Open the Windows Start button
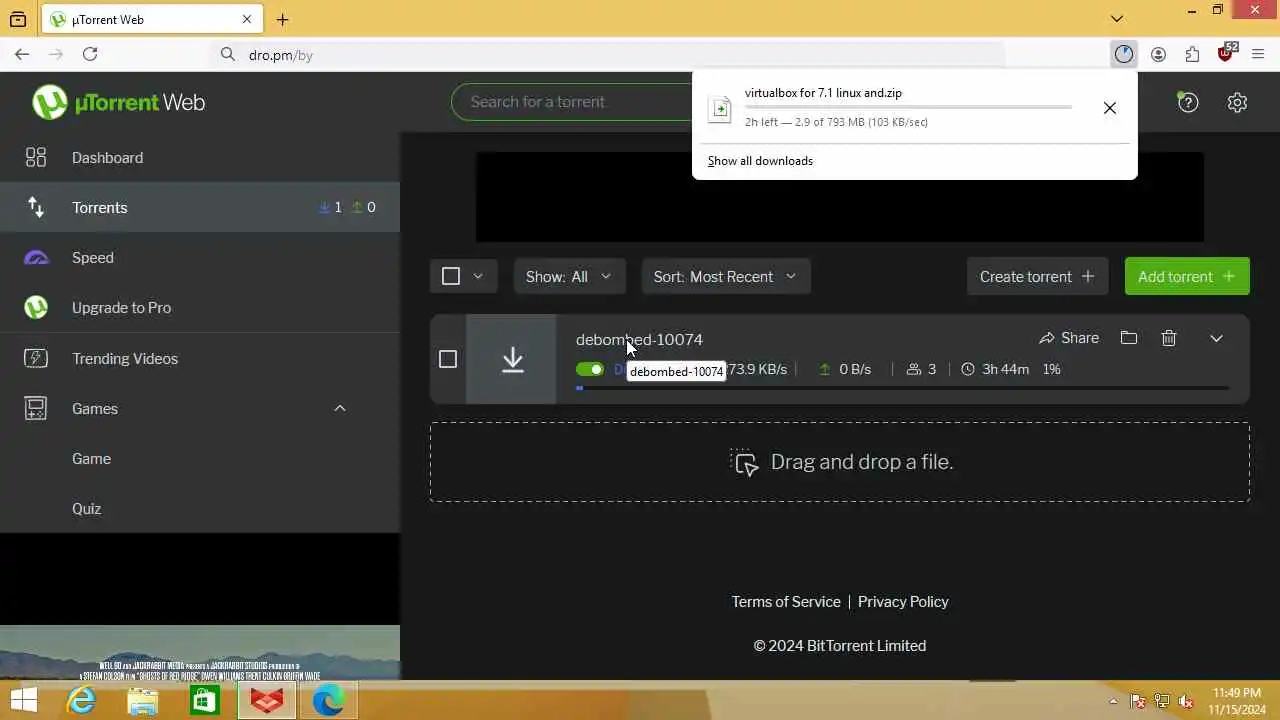 pyautogui.click(x=23, y=701)
